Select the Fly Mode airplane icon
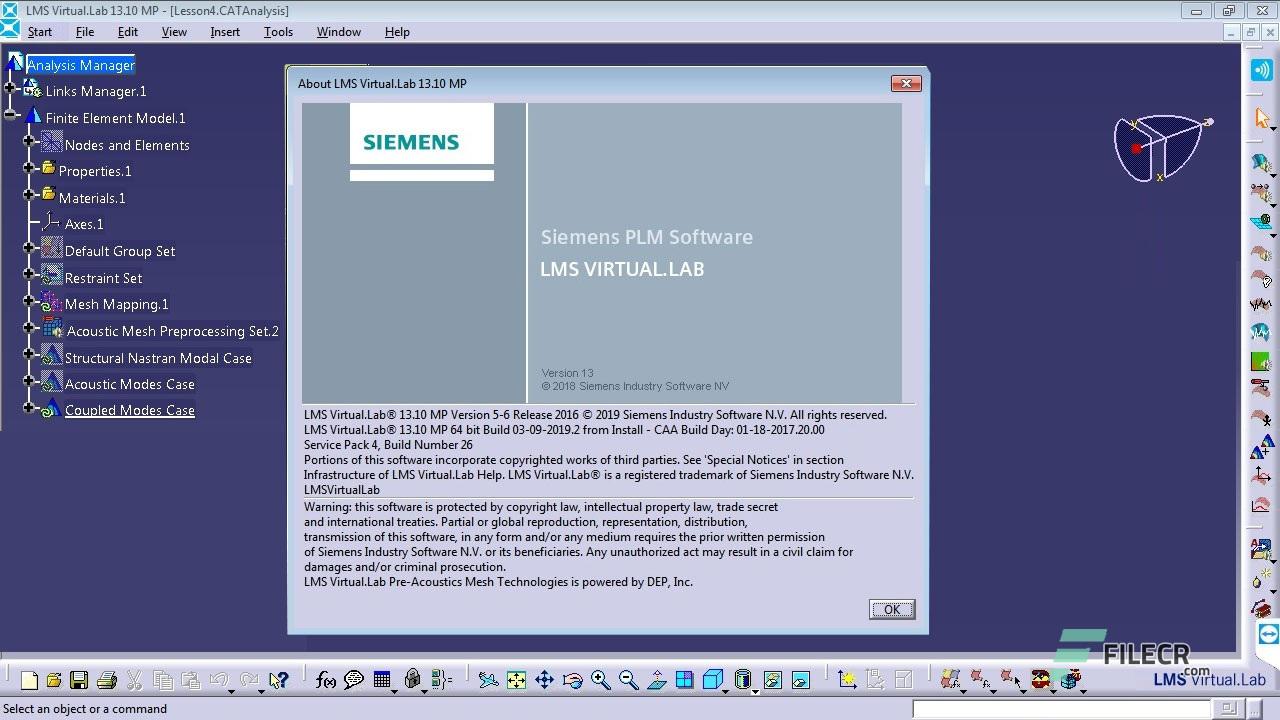Viewport: 1280px width, 720px height. coord(488,681)
